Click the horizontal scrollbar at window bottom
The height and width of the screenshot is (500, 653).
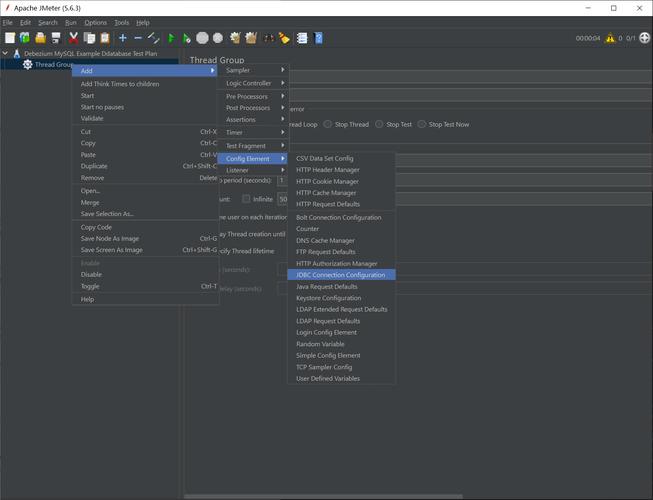323,496
